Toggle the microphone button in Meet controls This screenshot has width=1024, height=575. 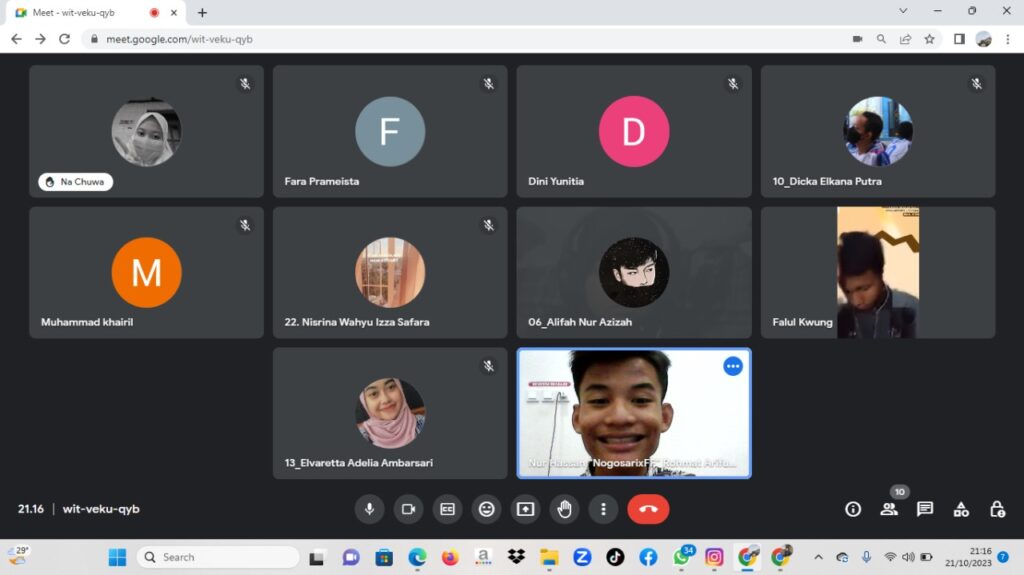point(369,509)
